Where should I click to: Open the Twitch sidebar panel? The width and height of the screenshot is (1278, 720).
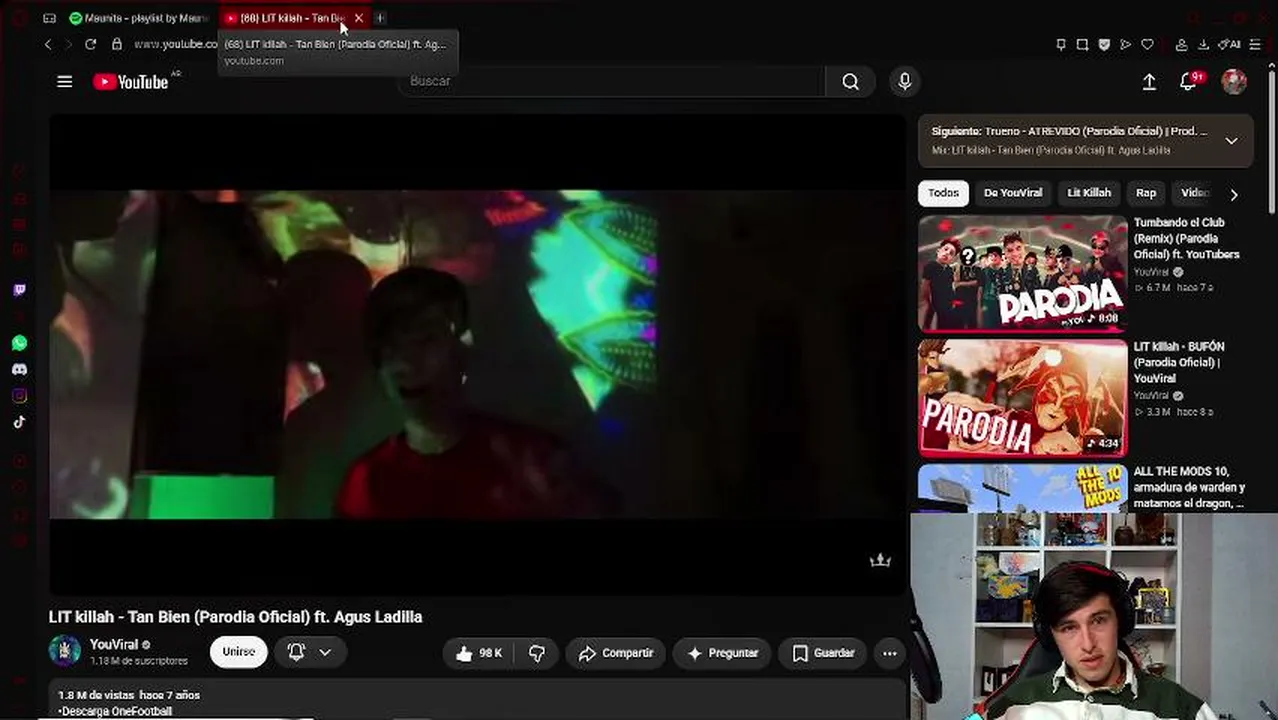pos(19,290)
